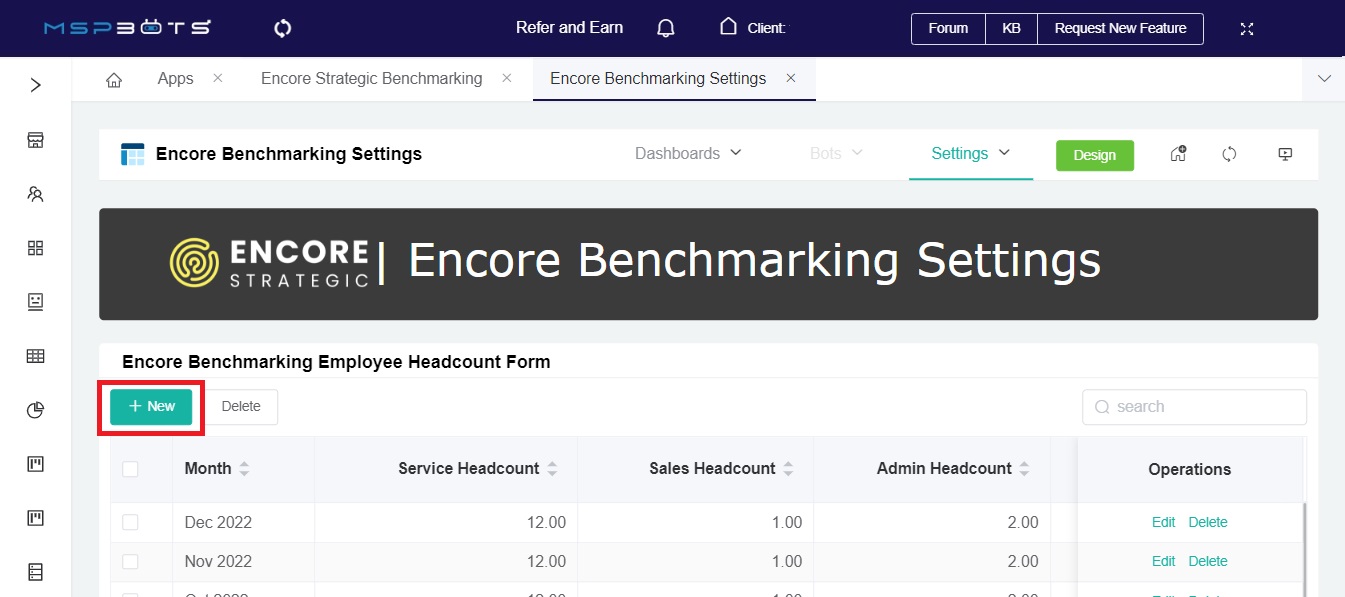1345x597 pixels.
Task: Click the refresh icon beside Design
Action: coord(1230,154)
